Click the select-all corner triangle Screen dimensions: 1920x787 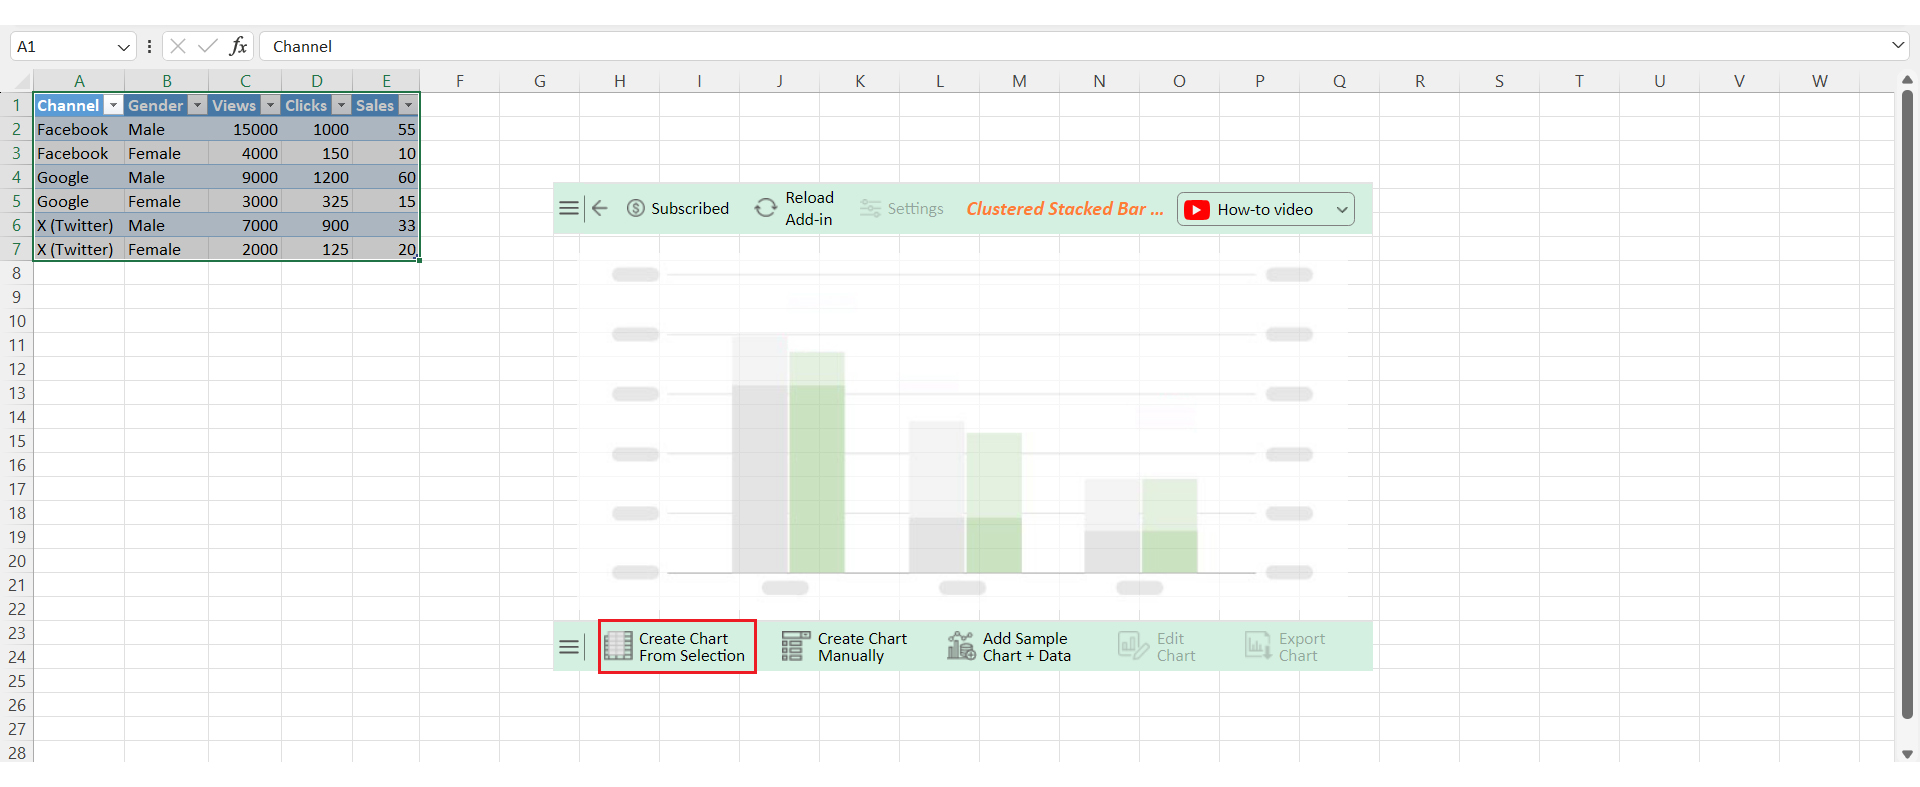click(22, 81)
